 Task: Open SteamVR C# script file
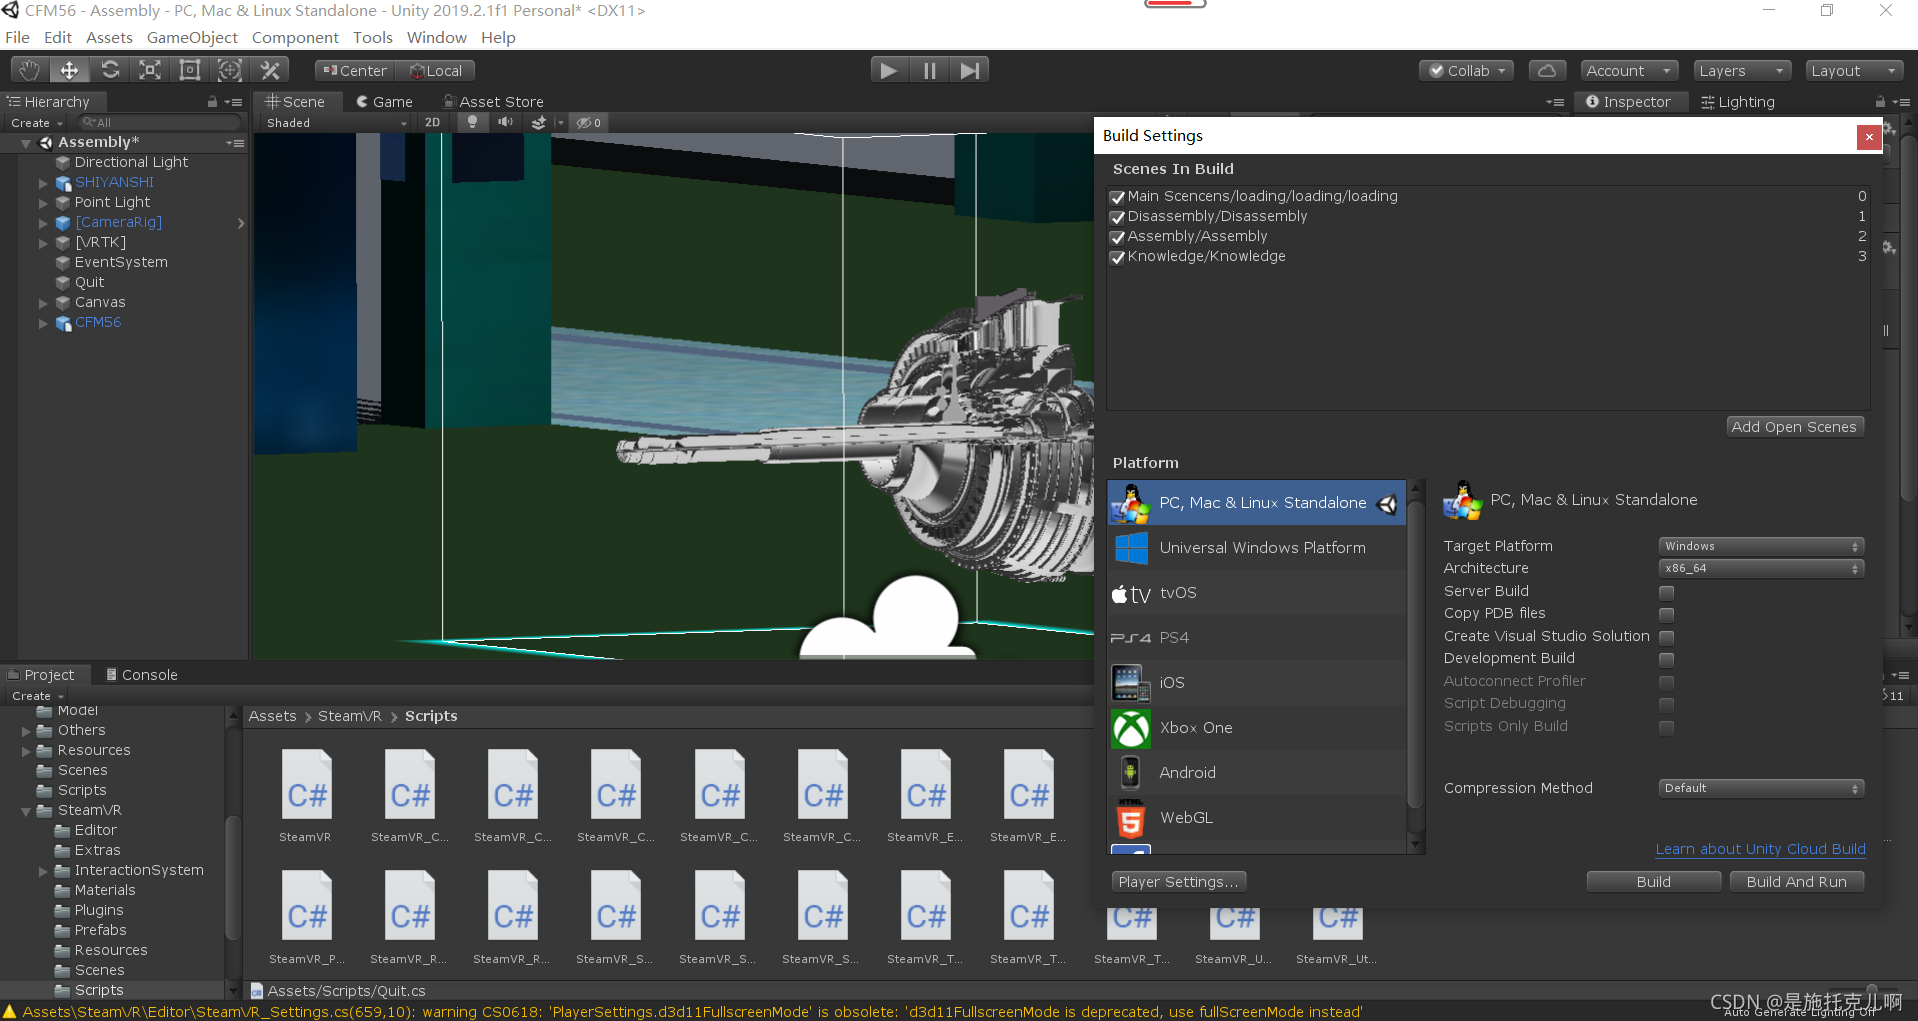306,797
